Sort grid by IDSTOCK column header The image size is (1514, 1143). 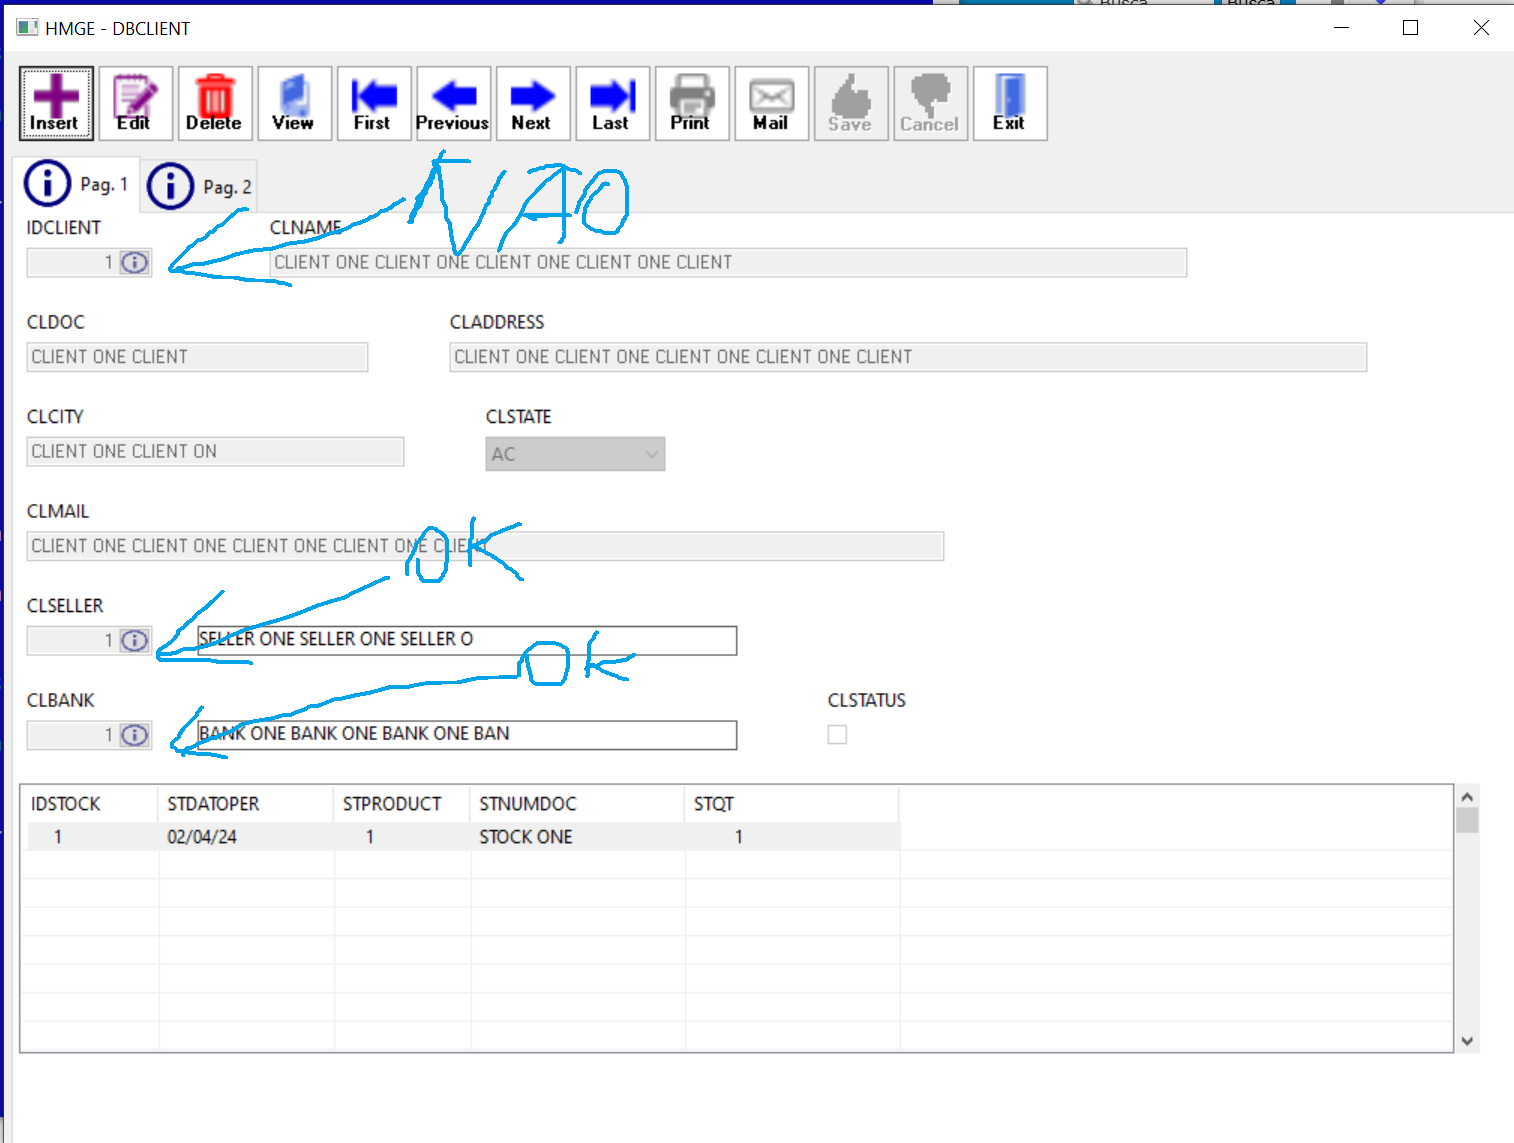[x=89, y=804]
